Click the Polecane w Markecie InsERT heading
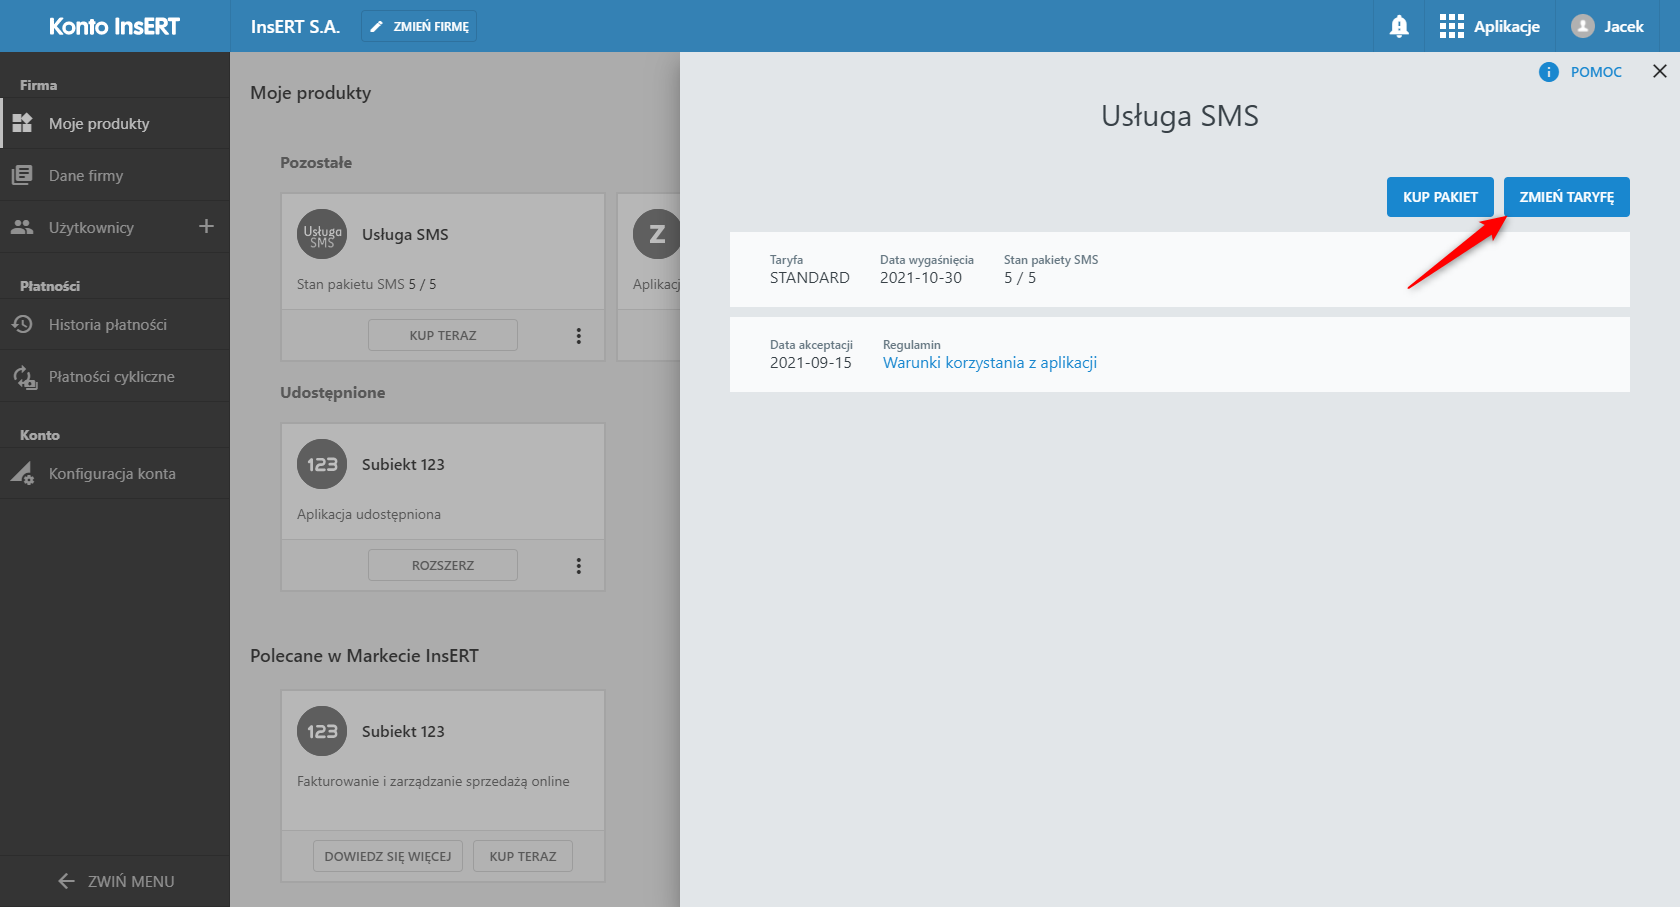 (x=364, y=656)
